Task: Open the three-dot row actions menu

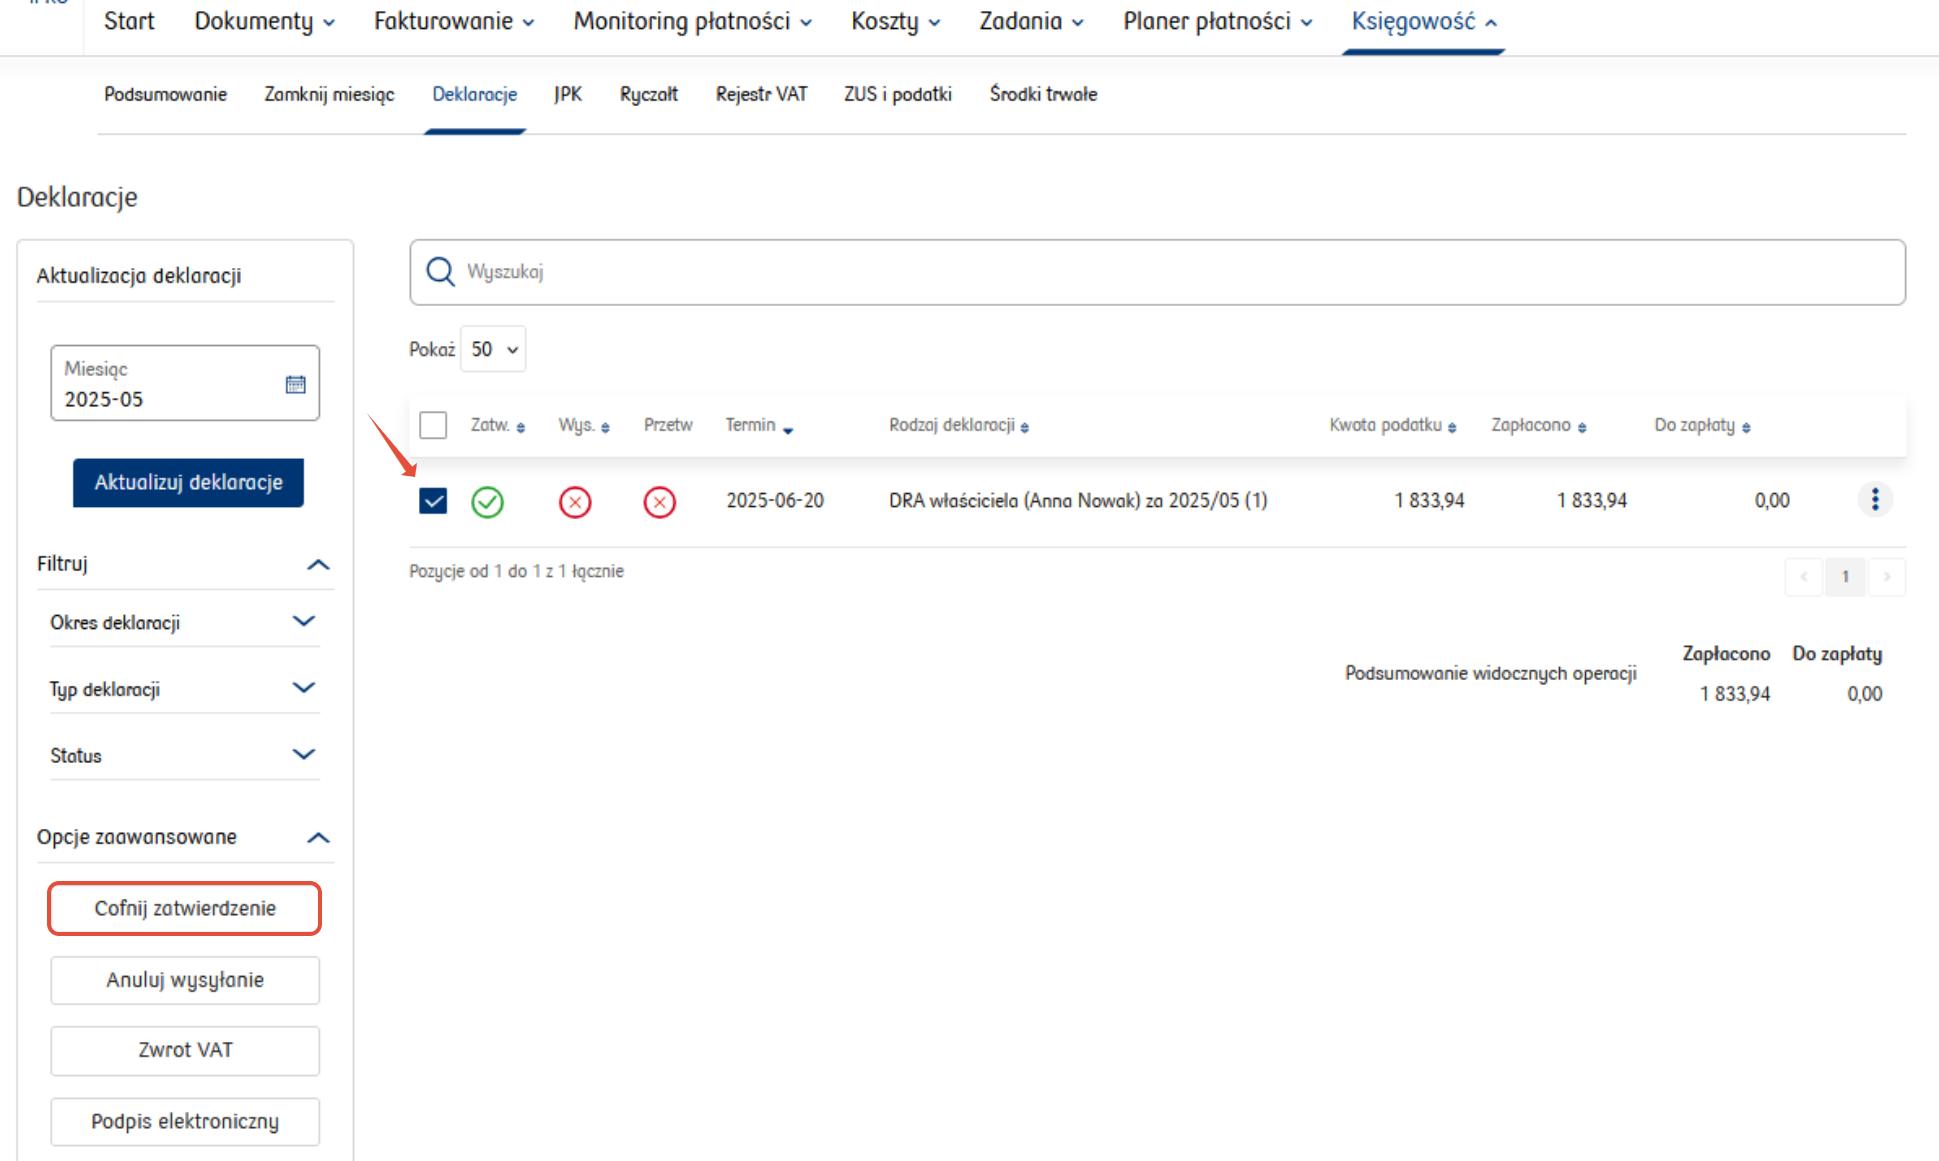Action: coord(1875,499)
